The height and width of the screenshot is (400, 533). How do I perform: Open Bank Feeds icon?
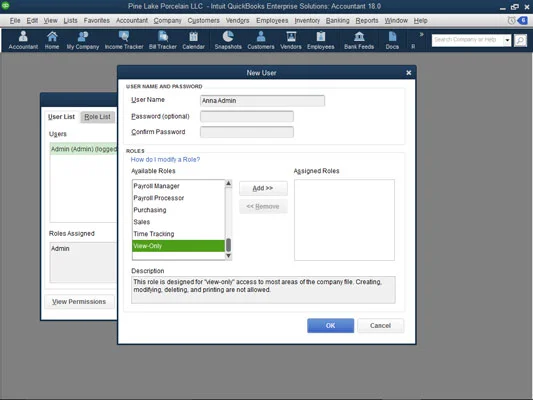coord(359,40)
